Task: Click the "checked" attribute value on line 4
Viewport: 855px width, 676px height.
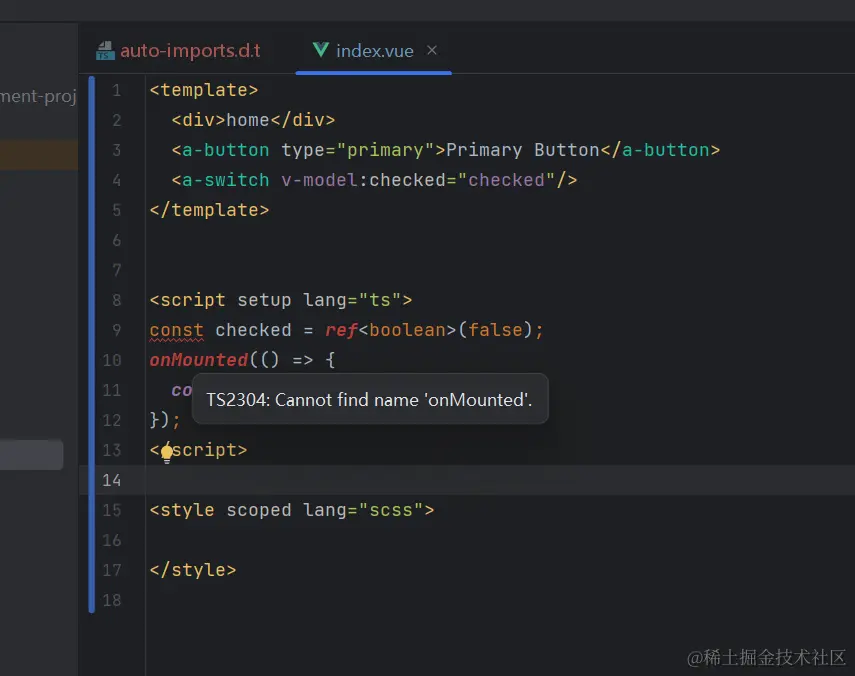Action: [x=506, y=180]
